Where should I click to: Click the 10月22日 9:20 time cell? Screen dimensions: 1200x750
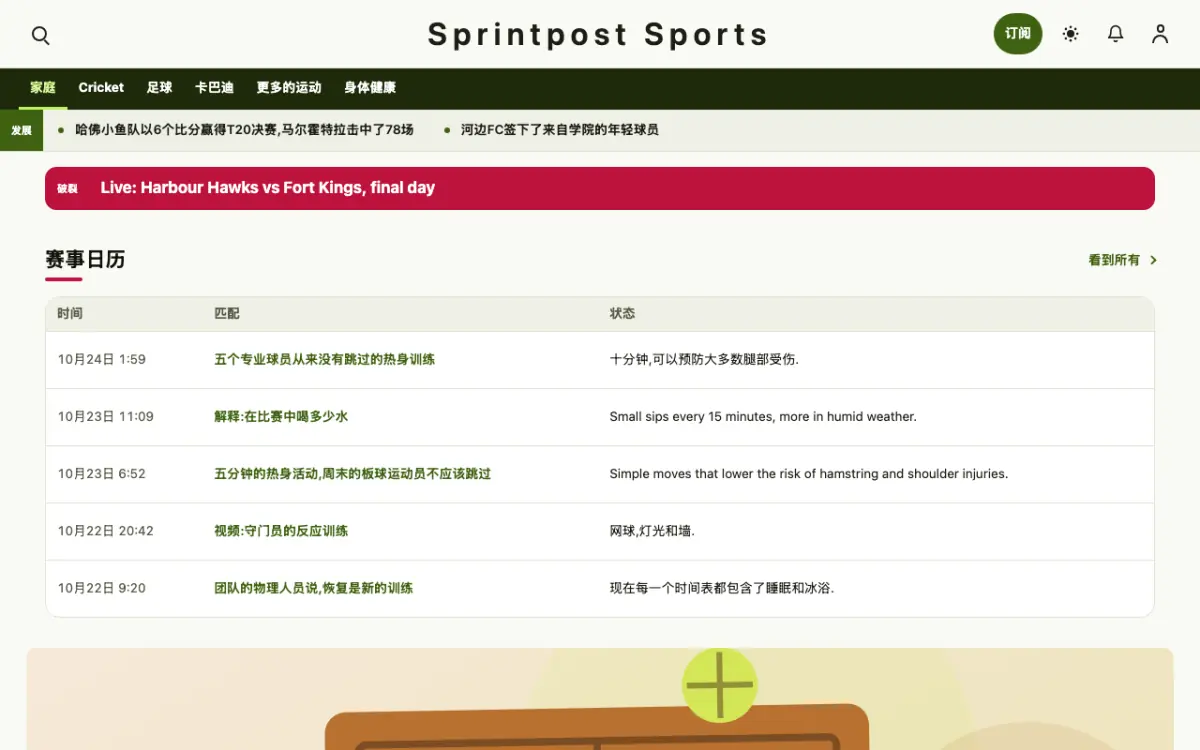click(x=102, y=588)
